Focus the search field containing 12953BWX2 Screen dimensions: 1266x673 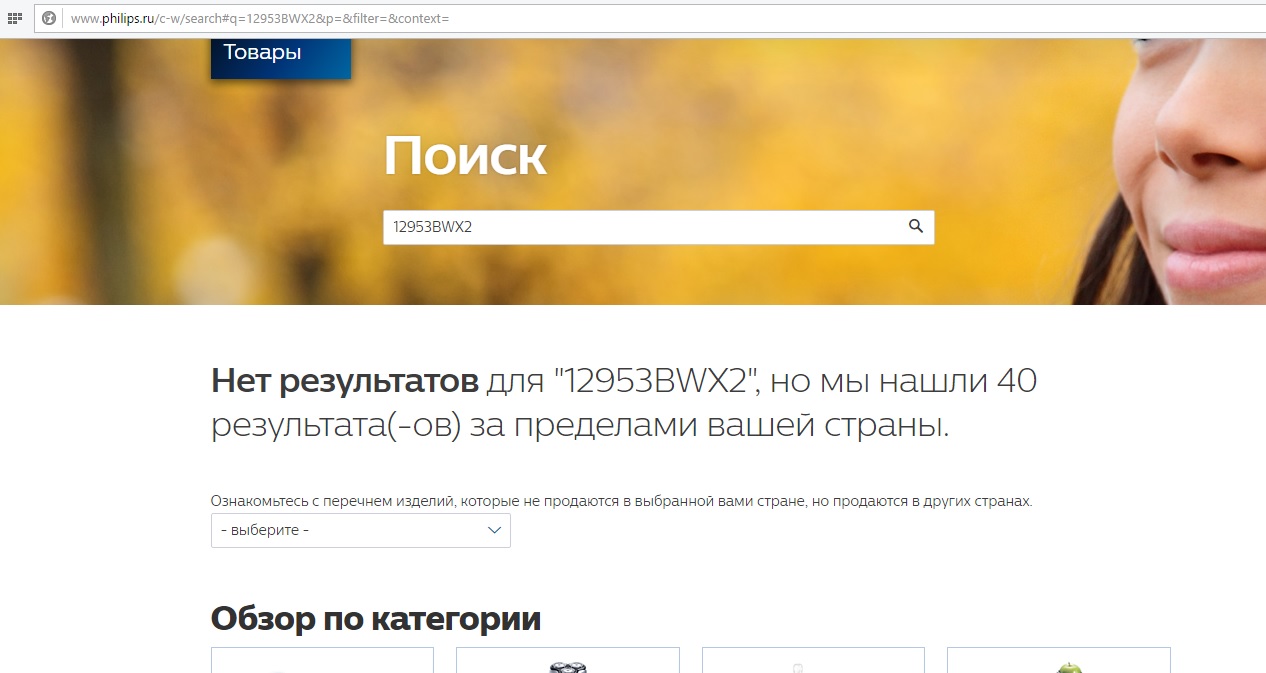640,227
